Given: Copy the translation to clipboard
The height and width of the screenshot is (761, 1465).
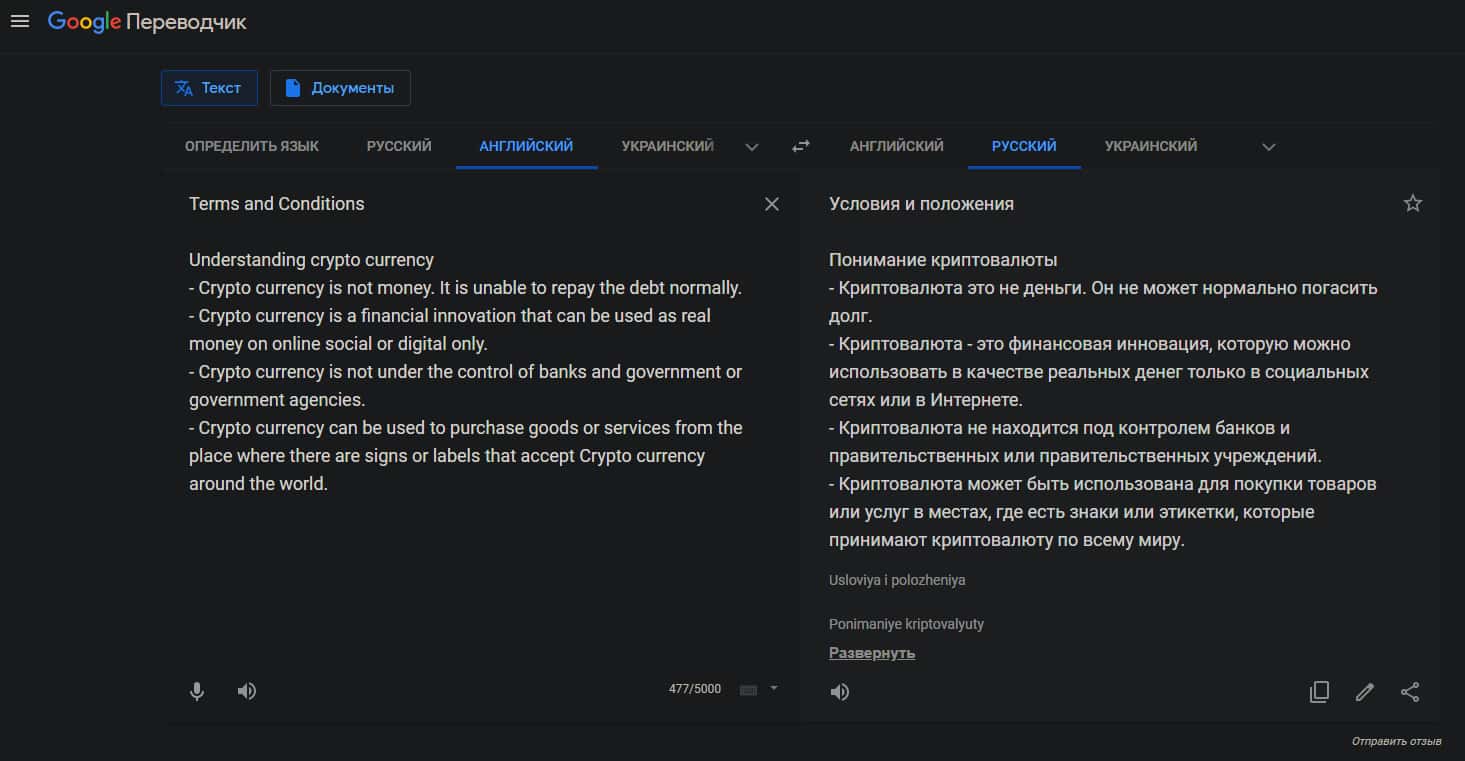Looking at the screenshot, I should point(1319,692).
